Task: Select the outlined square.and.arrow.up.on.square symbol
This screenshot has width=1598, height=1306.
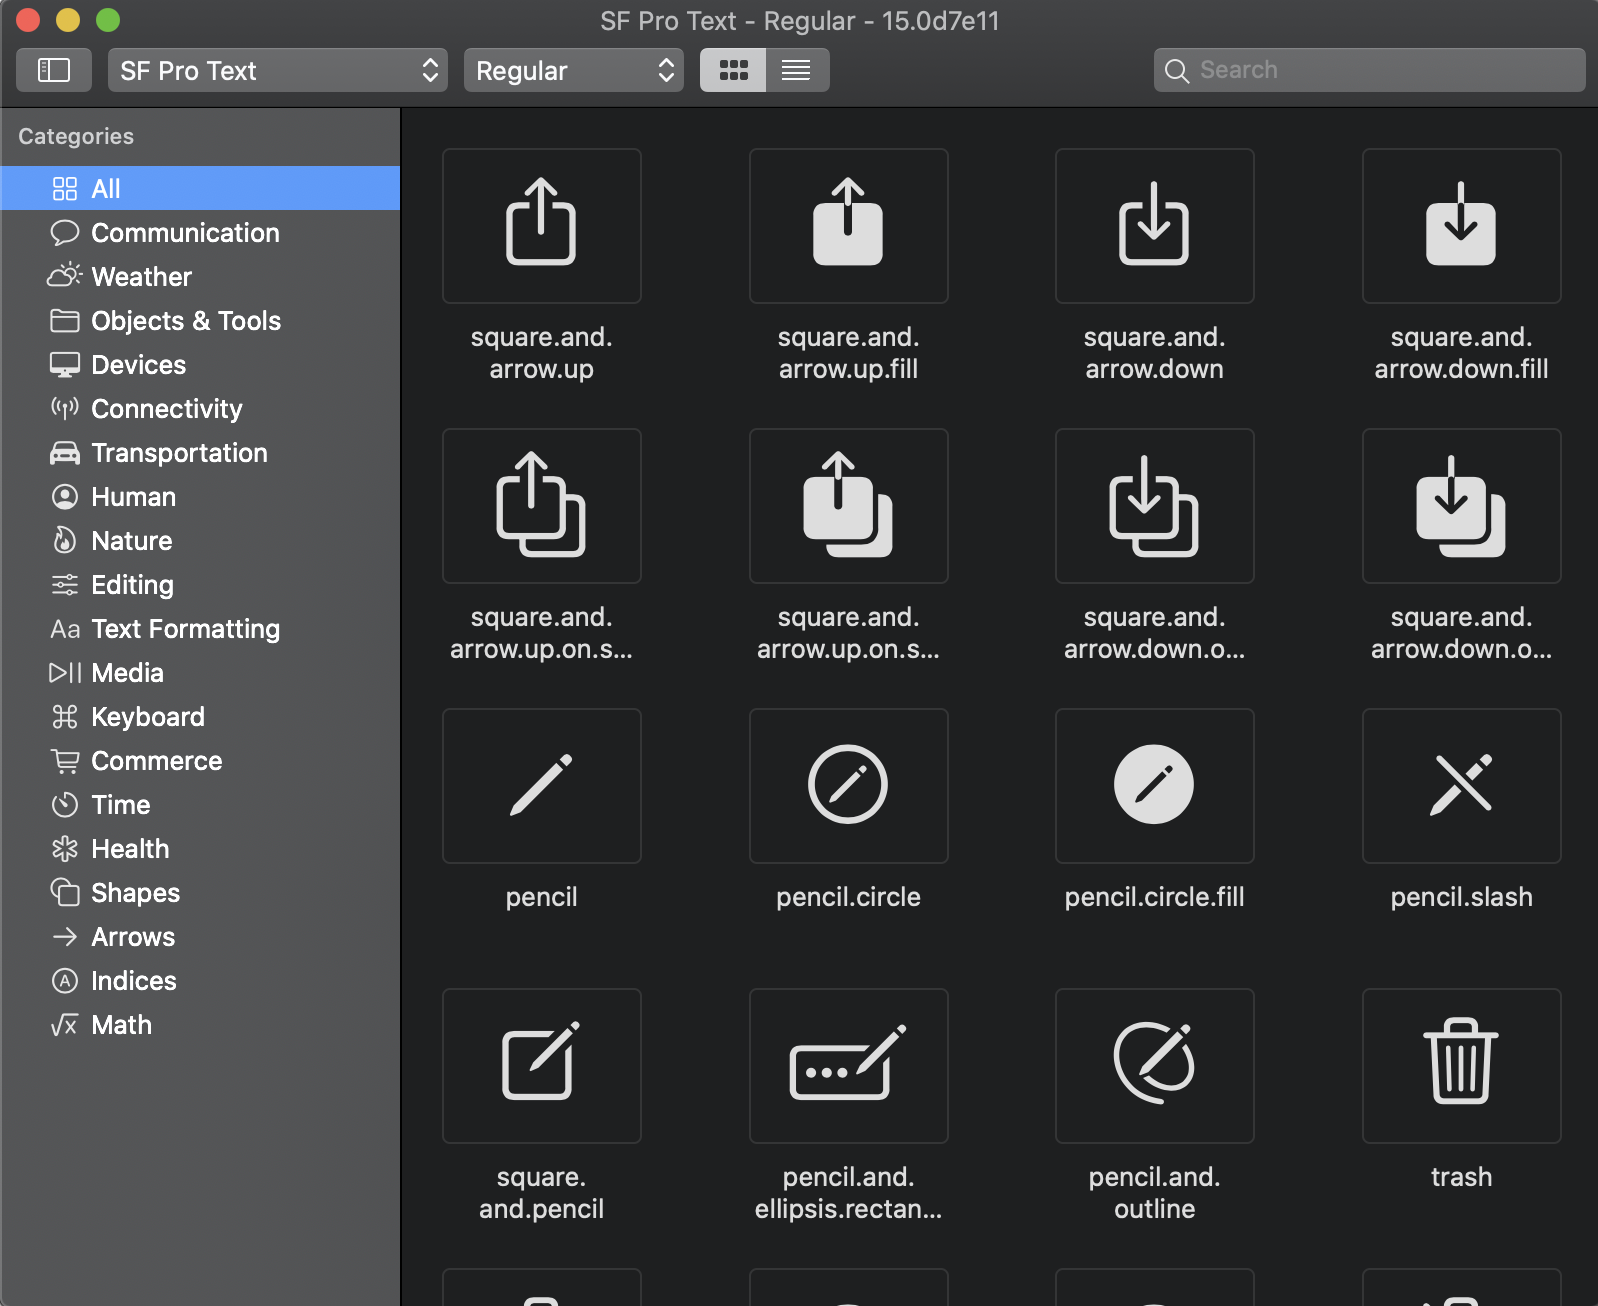Action: click(x=541, y=506)
